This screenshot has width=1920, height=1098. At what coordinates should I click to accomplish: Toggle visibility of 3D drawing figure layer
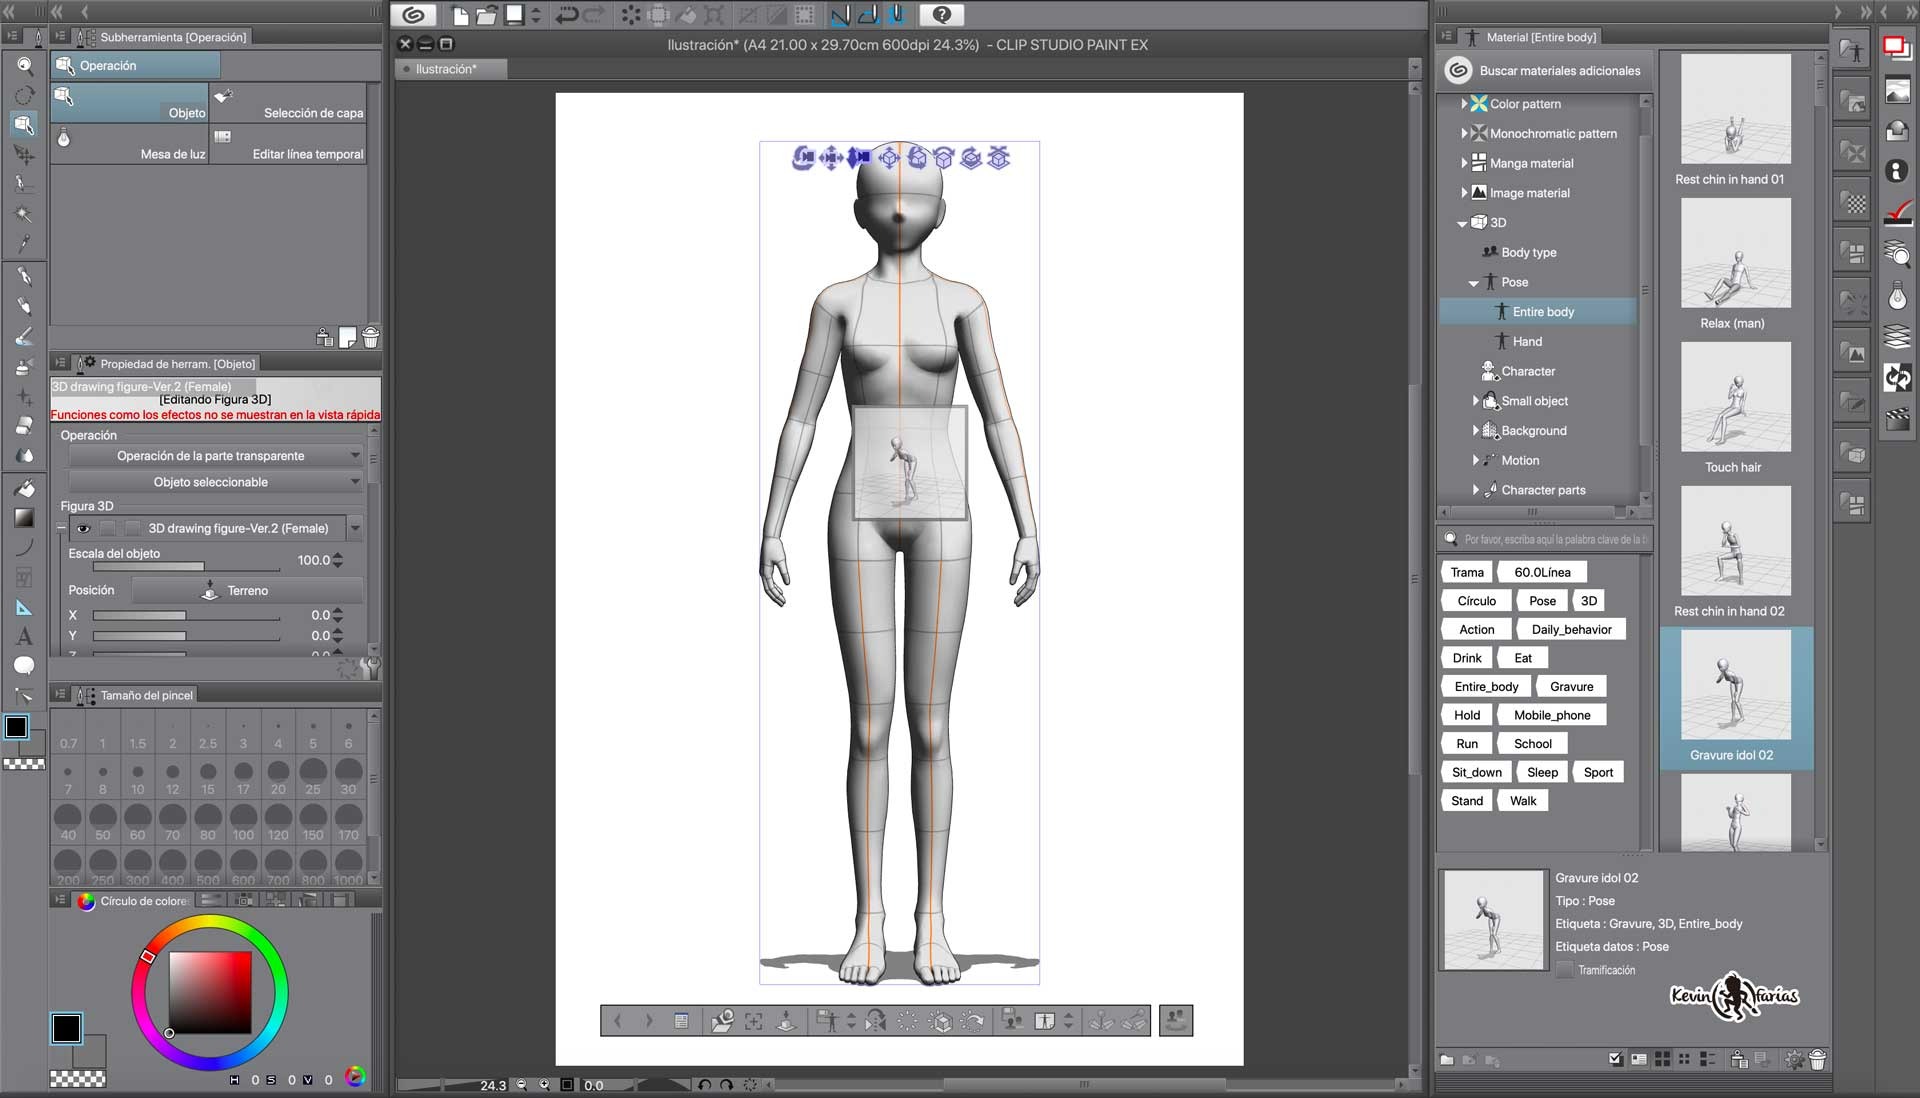(x=83, y=529)
